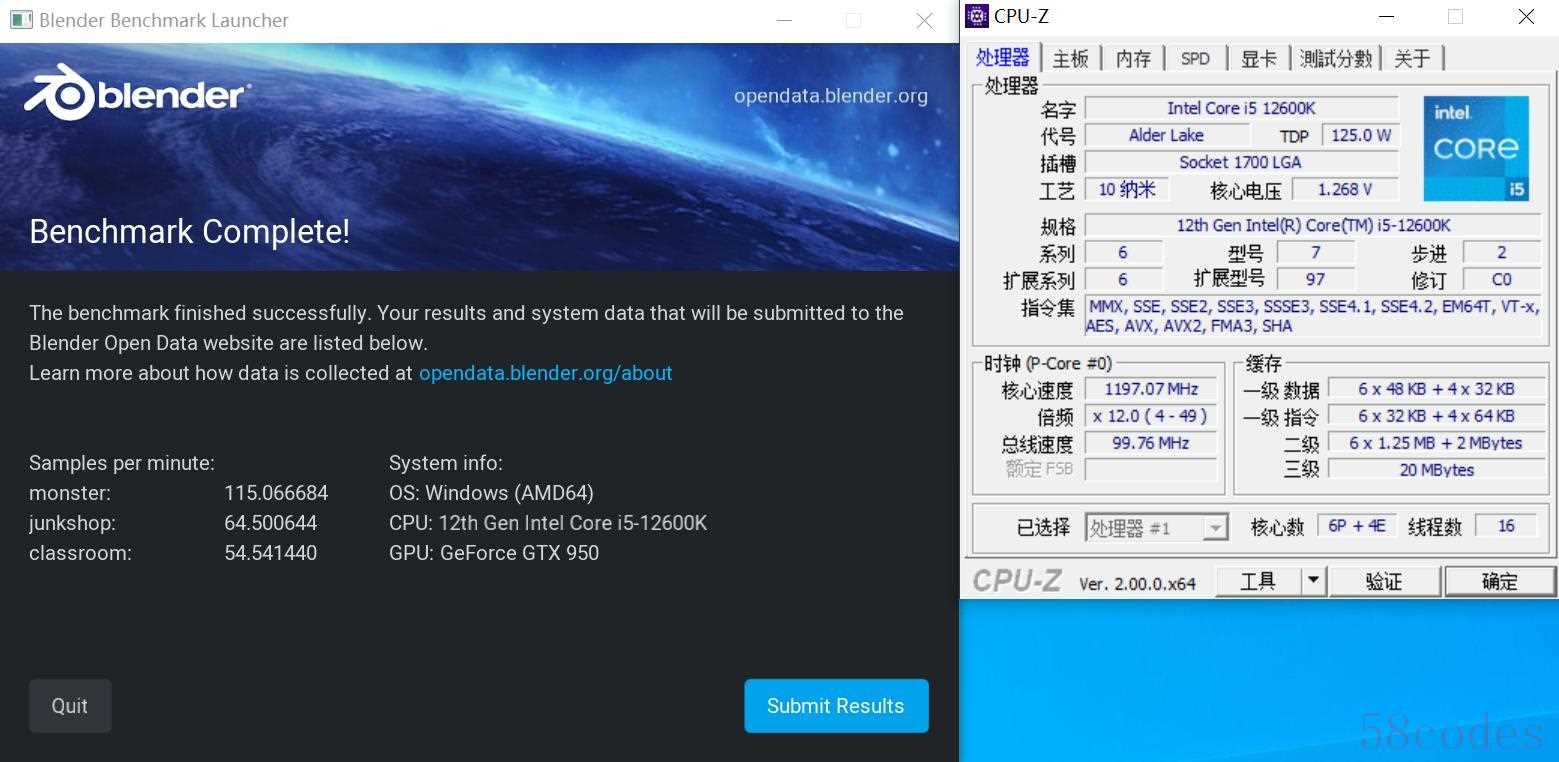Viewport: 1559px width, 762px height.
Task: Open the 内存 tab
Action: 1133,59
